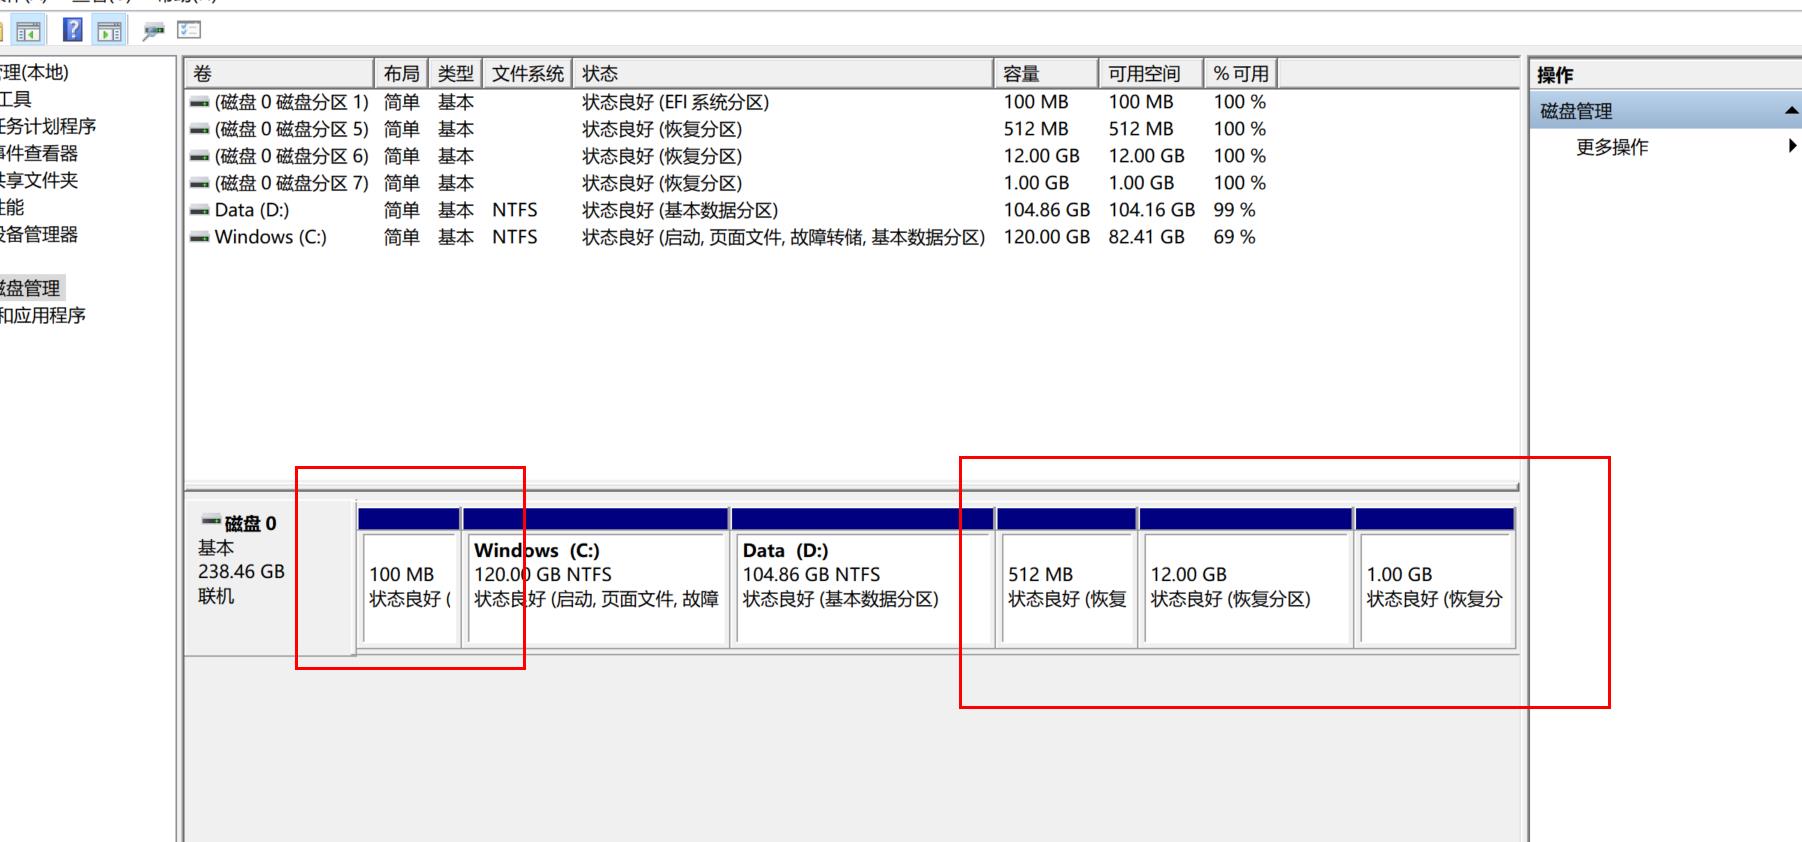Select the 12.00 GB recovery block in disk map
This screenshot has width=1802, height=842.
(x=1246, y=578)
